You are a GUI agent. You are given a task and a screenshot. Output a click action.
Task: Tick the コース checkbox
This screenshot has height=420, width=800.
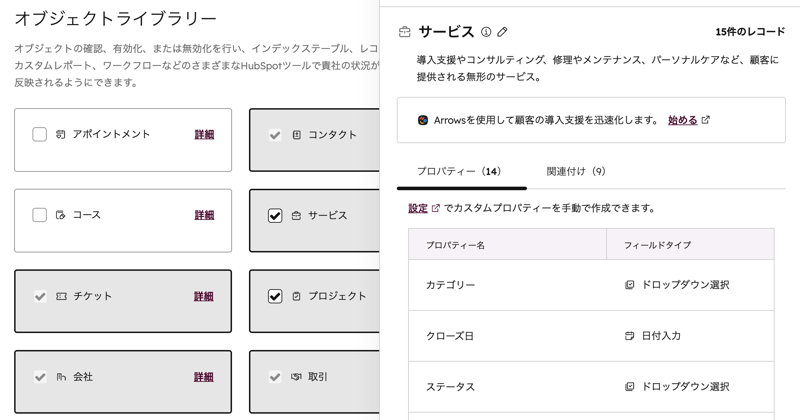40,215
